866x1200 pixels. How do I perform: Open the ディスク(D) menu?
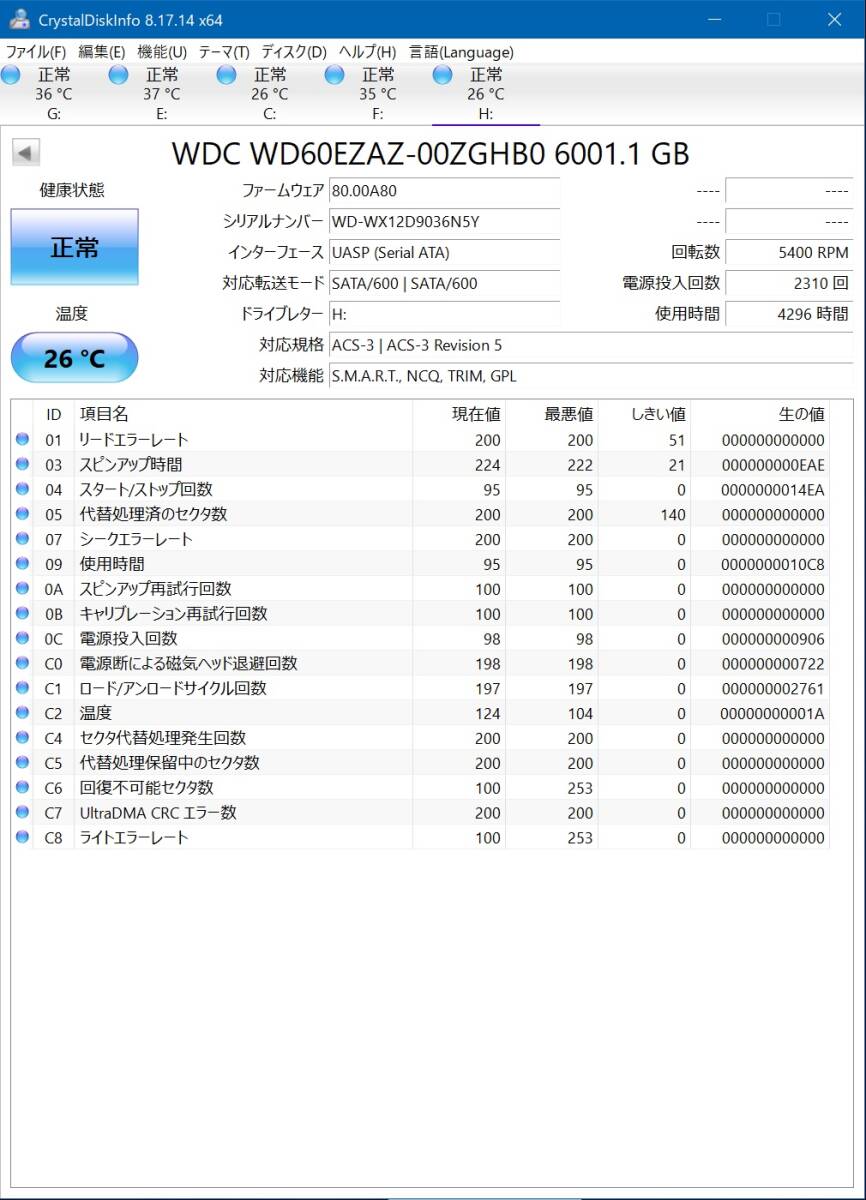coord(294,52)
